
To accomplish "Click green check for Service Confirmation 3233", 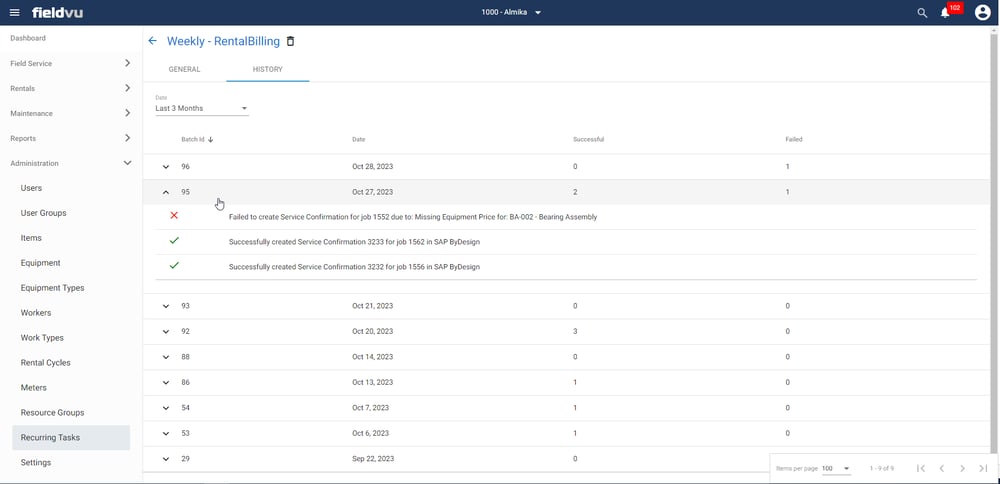I will [x=174, y=241].
